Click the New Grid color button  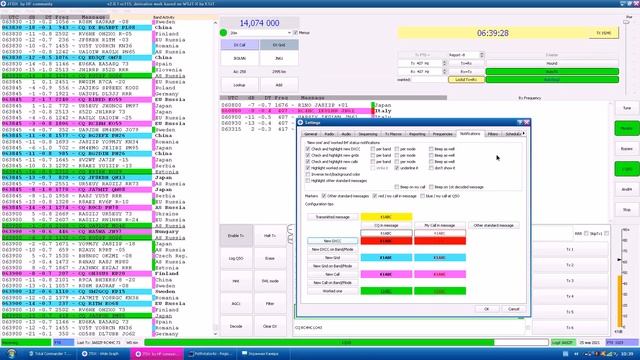click(x=333, y=258)
